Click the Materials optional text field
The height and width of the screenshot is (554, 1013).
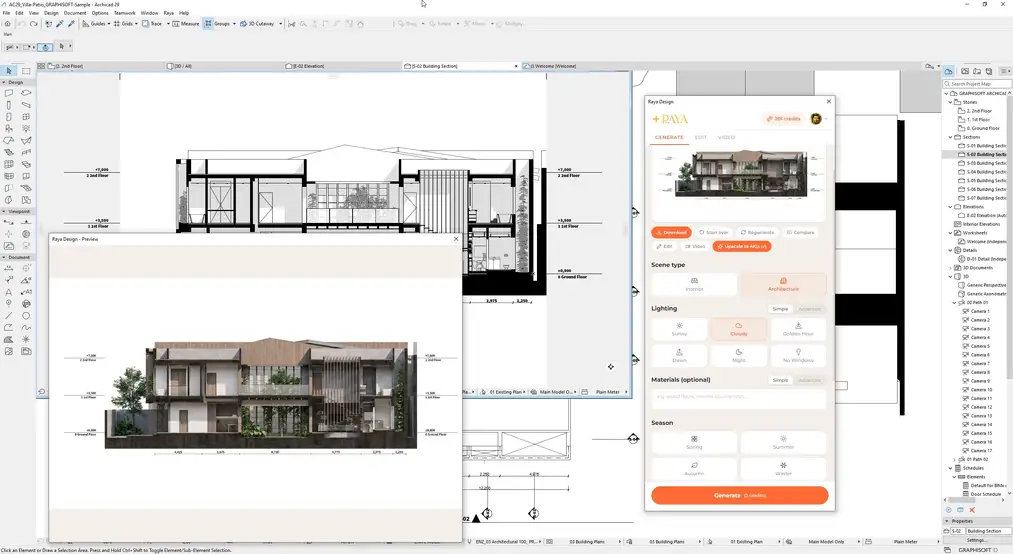pos(739,398)
